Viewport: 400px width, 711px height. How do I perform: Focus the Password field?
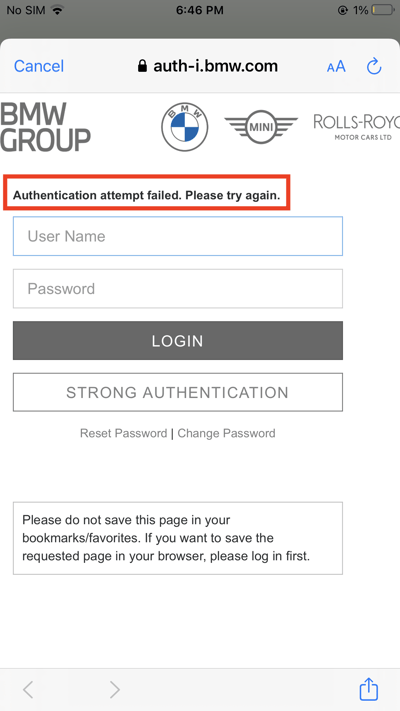tap(178, 289)
